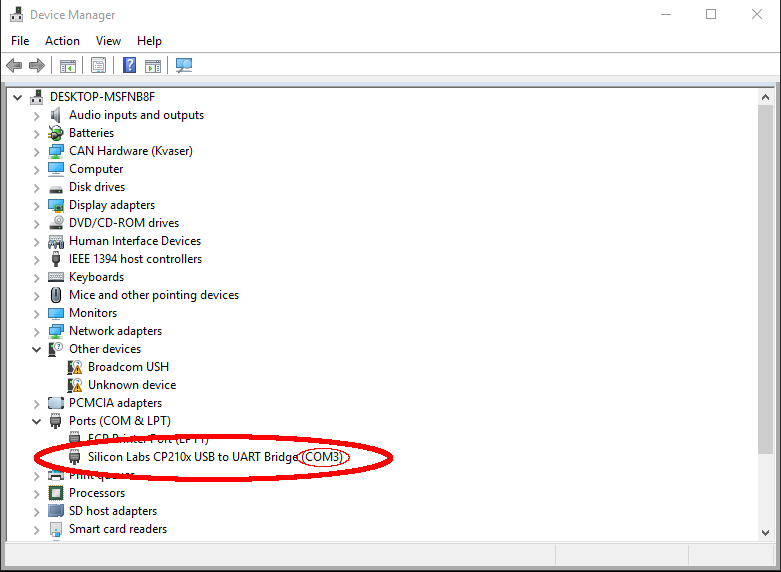The height and width of the screenshot is (572, 781).
Task: Click the Human Interface Devices icon
Action: click(56, 241)
